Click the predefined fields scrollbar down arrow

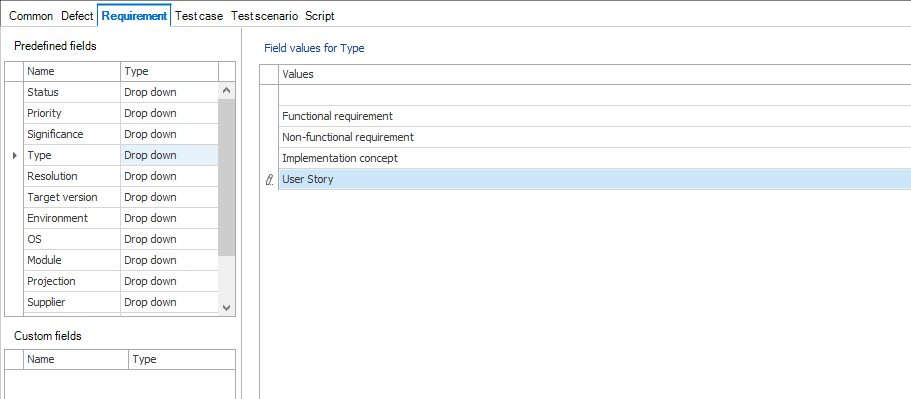(227, 307)
